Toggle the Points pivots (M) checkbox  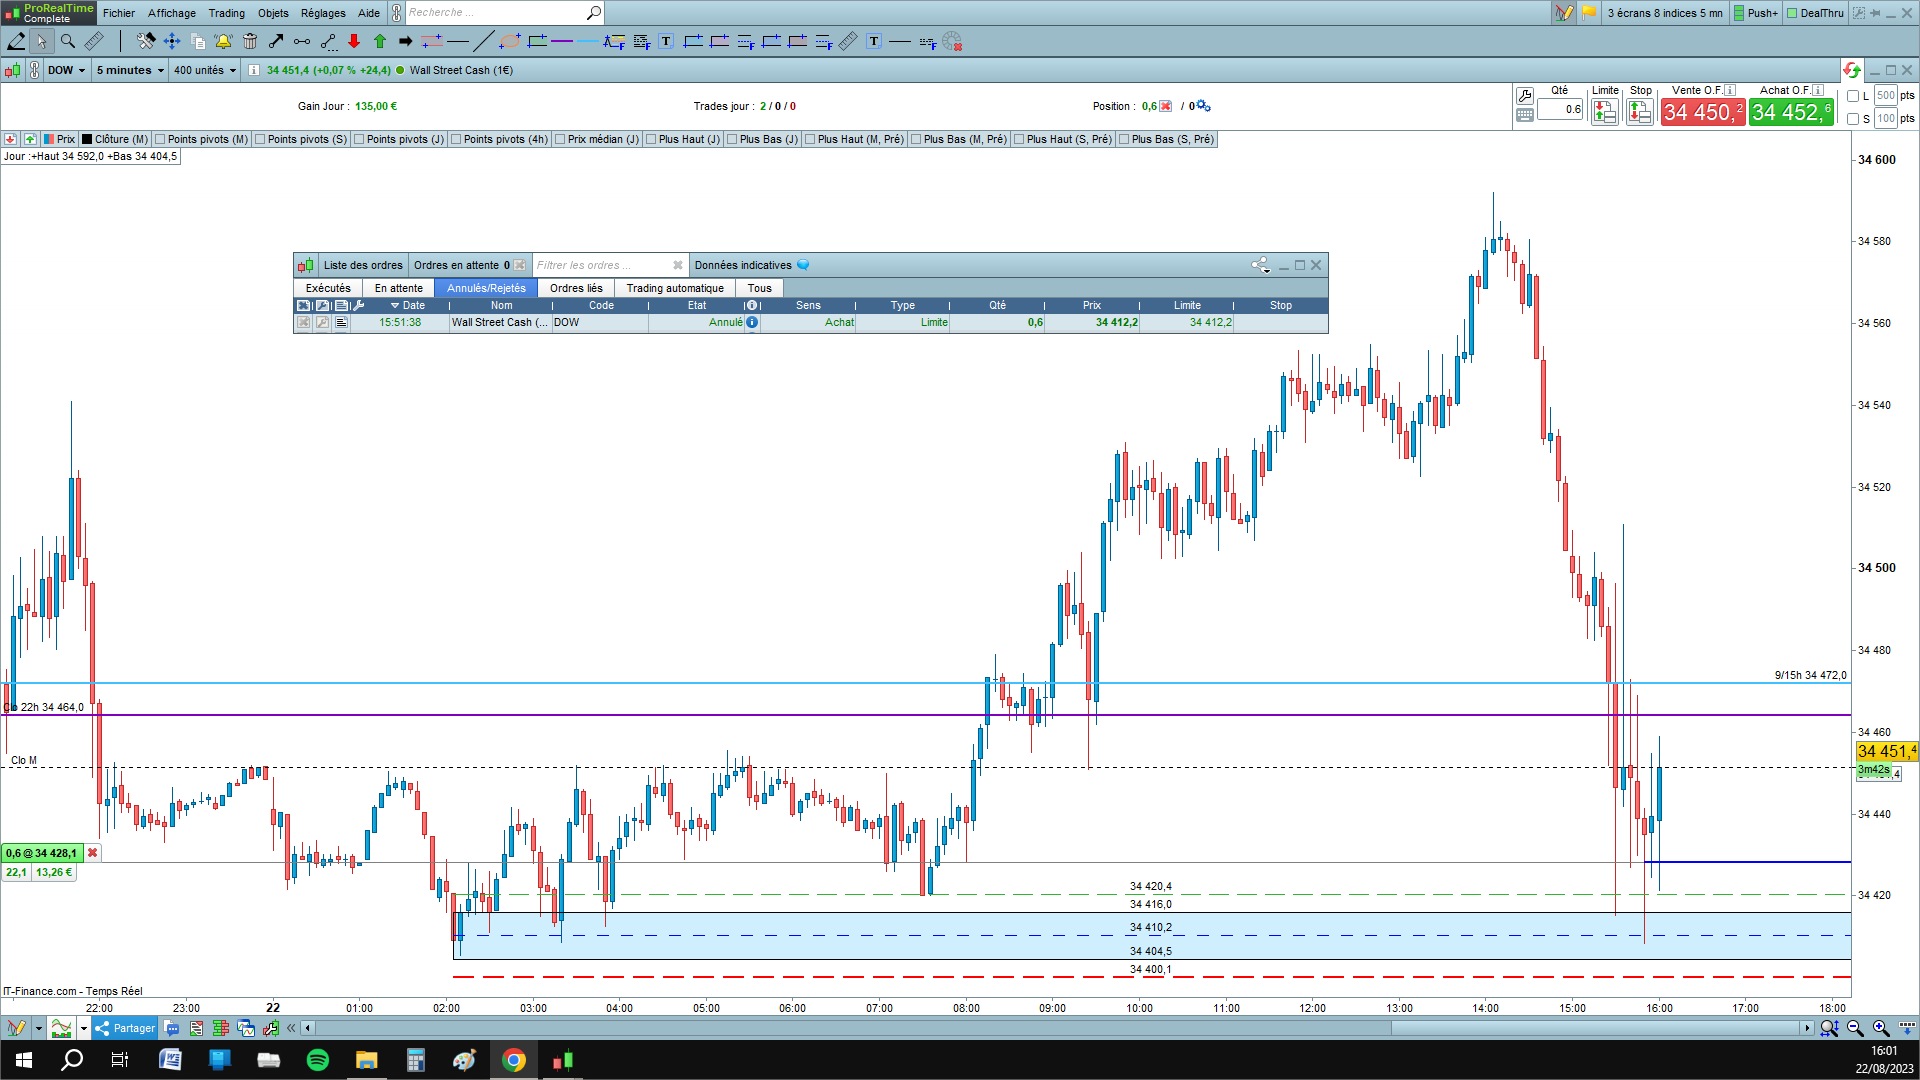tap(160, 139)
